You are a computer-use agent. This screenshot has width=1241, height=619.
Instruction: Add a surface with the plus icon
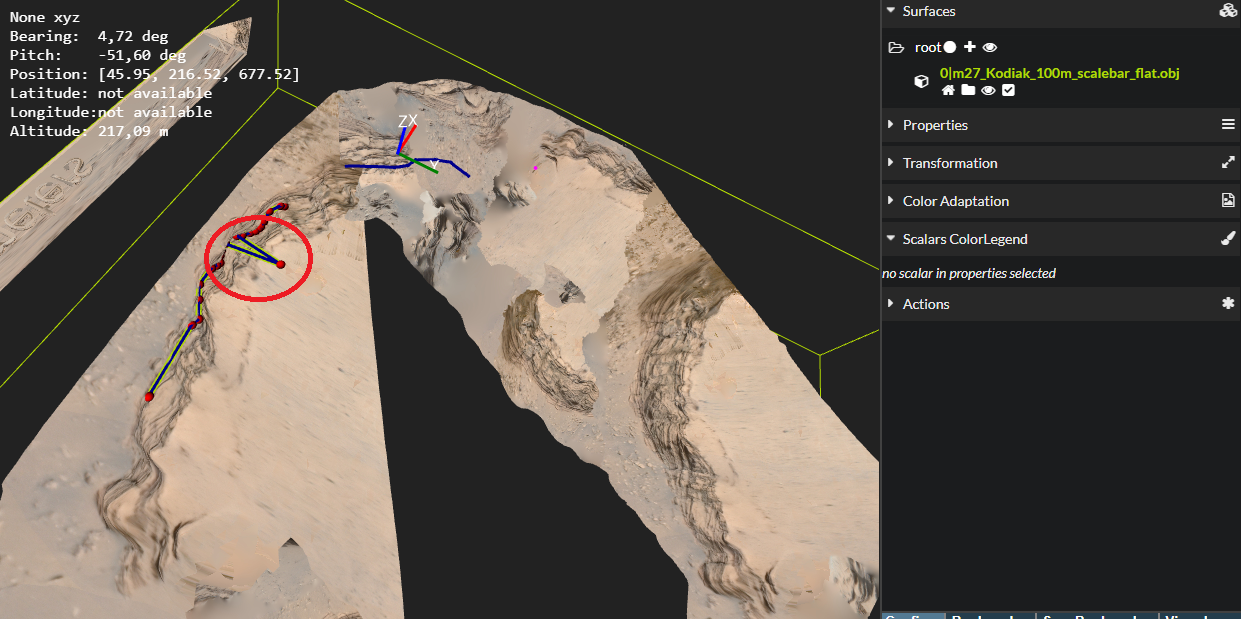click(969, 47)
